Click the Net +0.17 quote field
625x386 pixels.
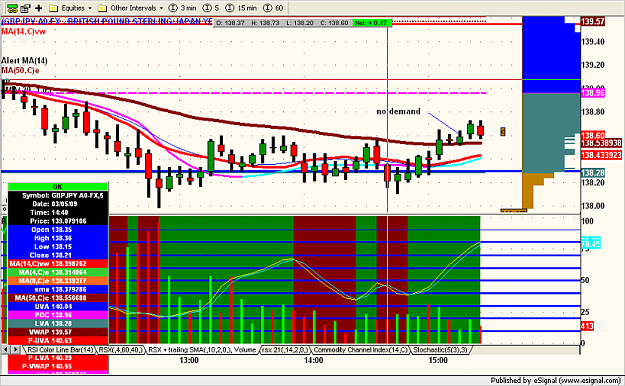click(371, 23)
